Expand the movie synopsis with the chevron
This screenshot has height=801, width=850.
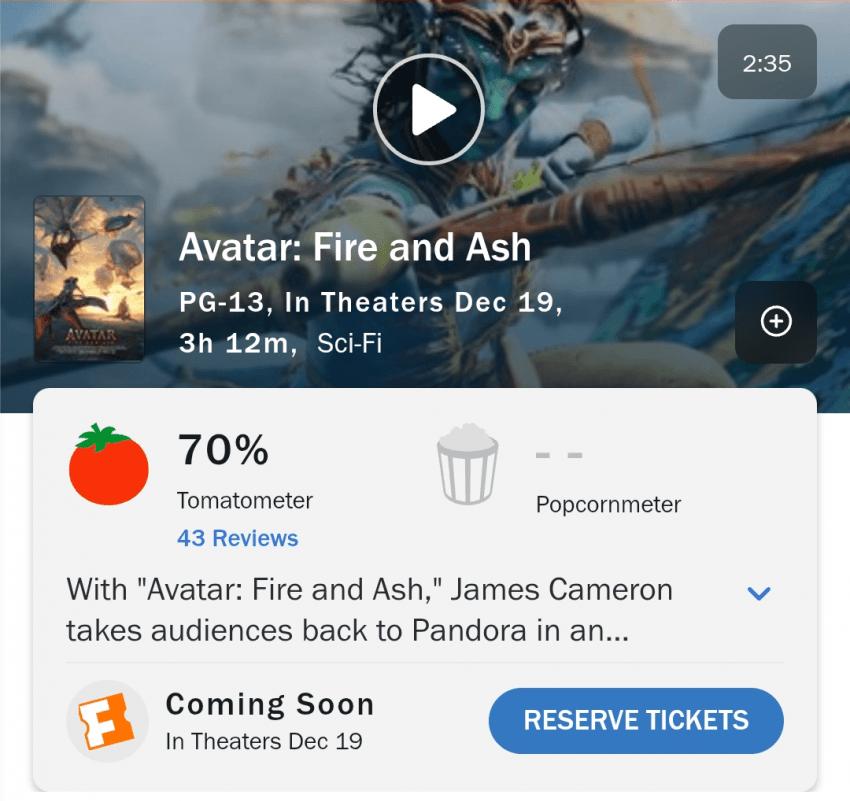(758, 593)
